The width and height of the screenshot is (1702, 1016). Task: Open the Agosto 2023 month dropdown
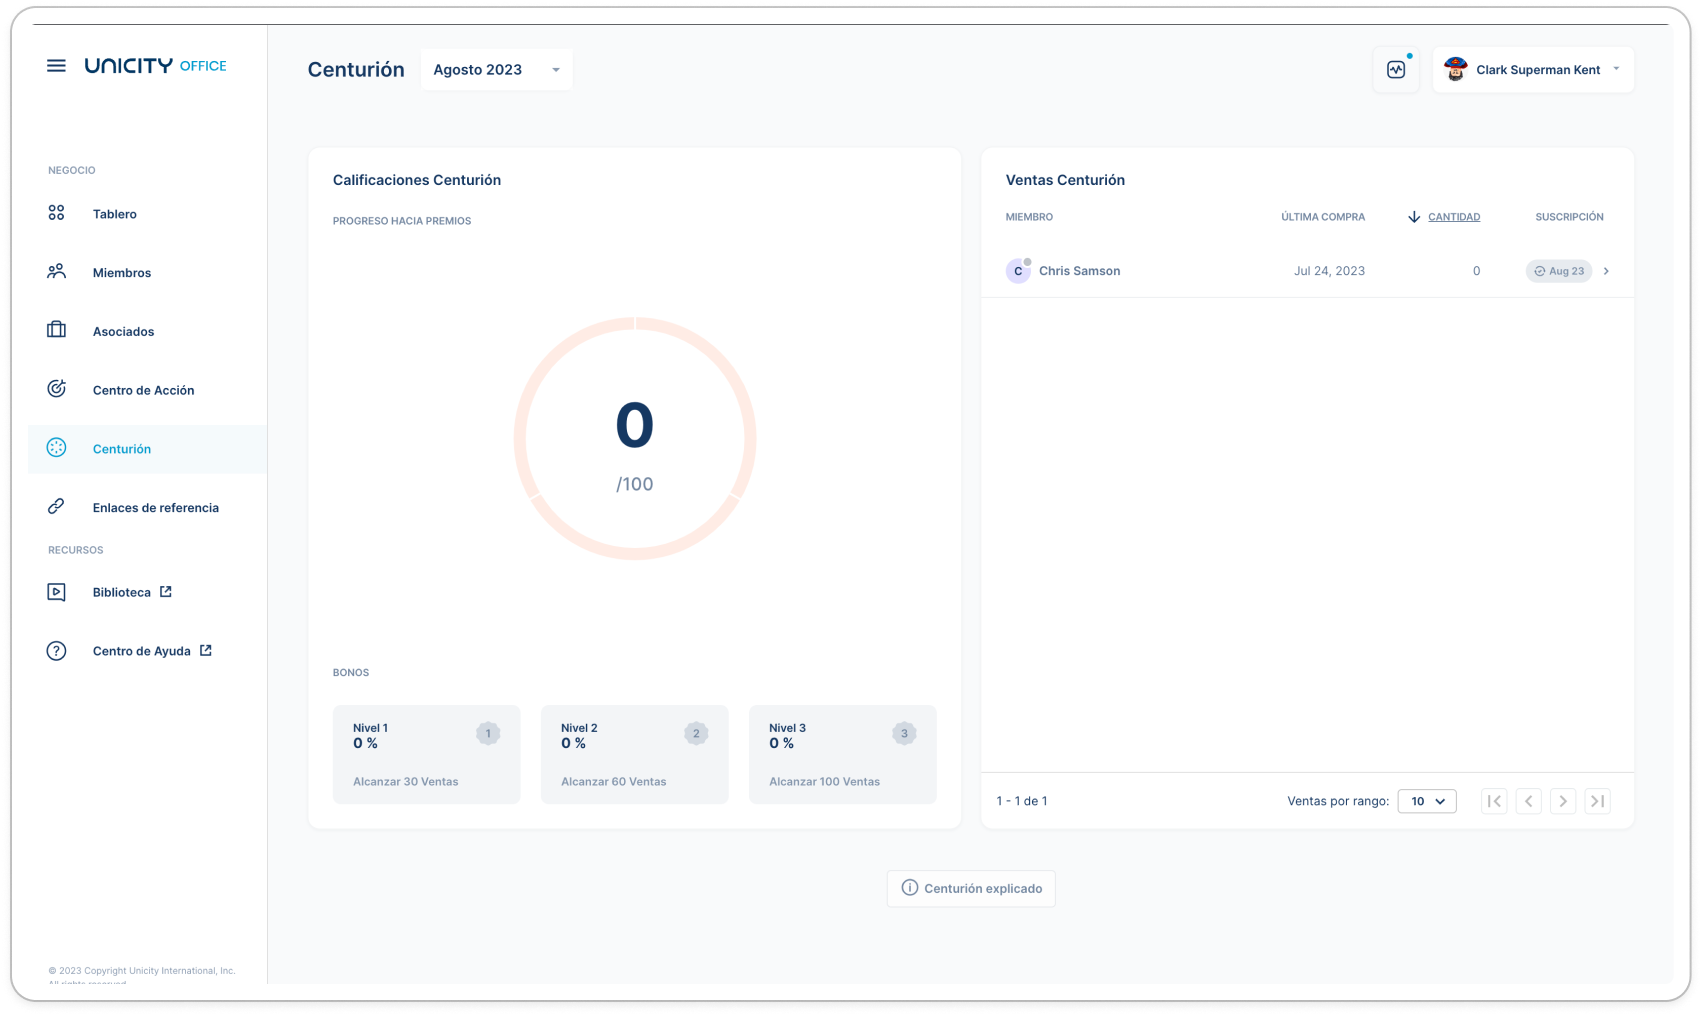[x=496, y=70]
